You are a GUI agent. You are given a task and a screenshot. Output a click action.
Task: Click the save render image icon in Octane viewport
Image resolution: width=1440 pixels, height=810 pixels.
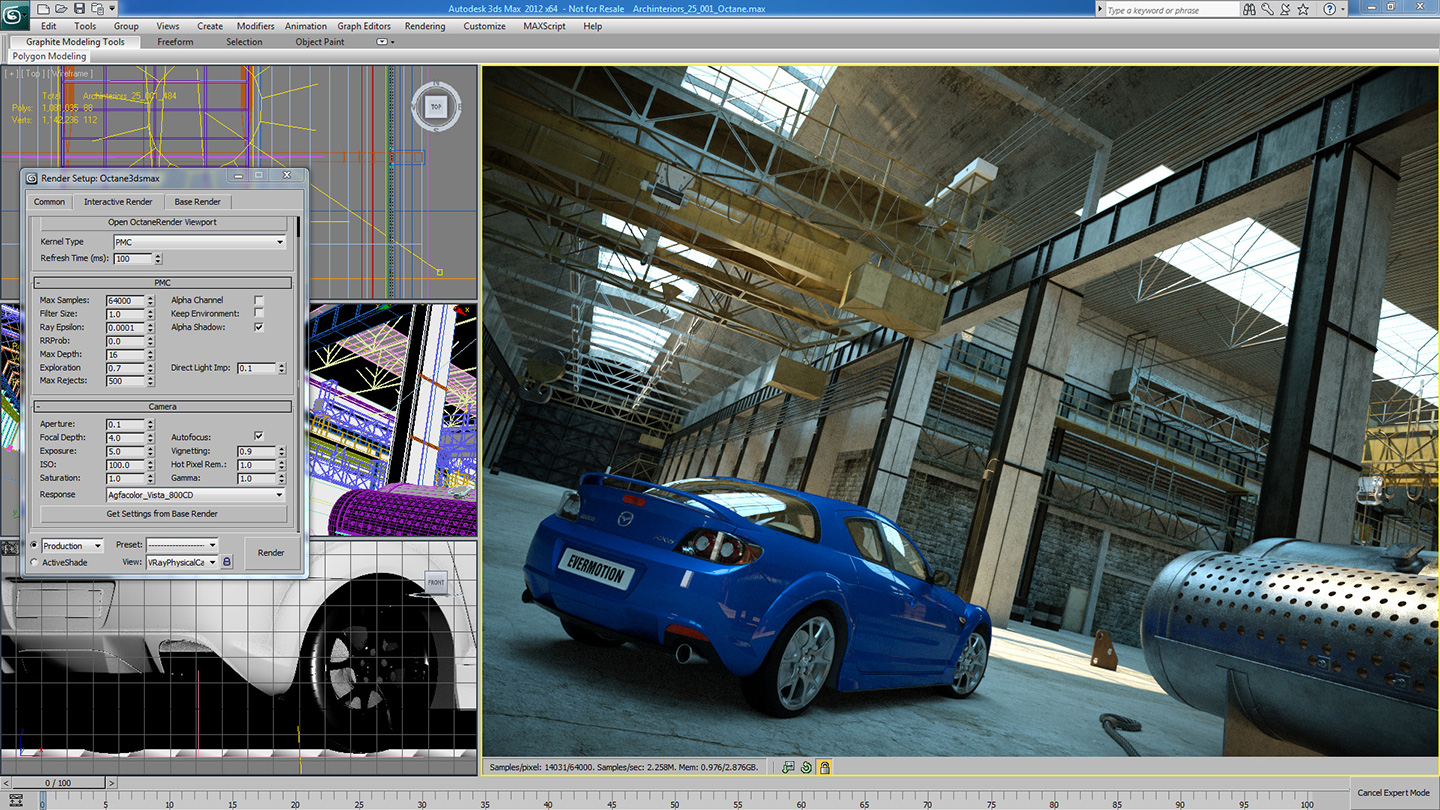788,767
